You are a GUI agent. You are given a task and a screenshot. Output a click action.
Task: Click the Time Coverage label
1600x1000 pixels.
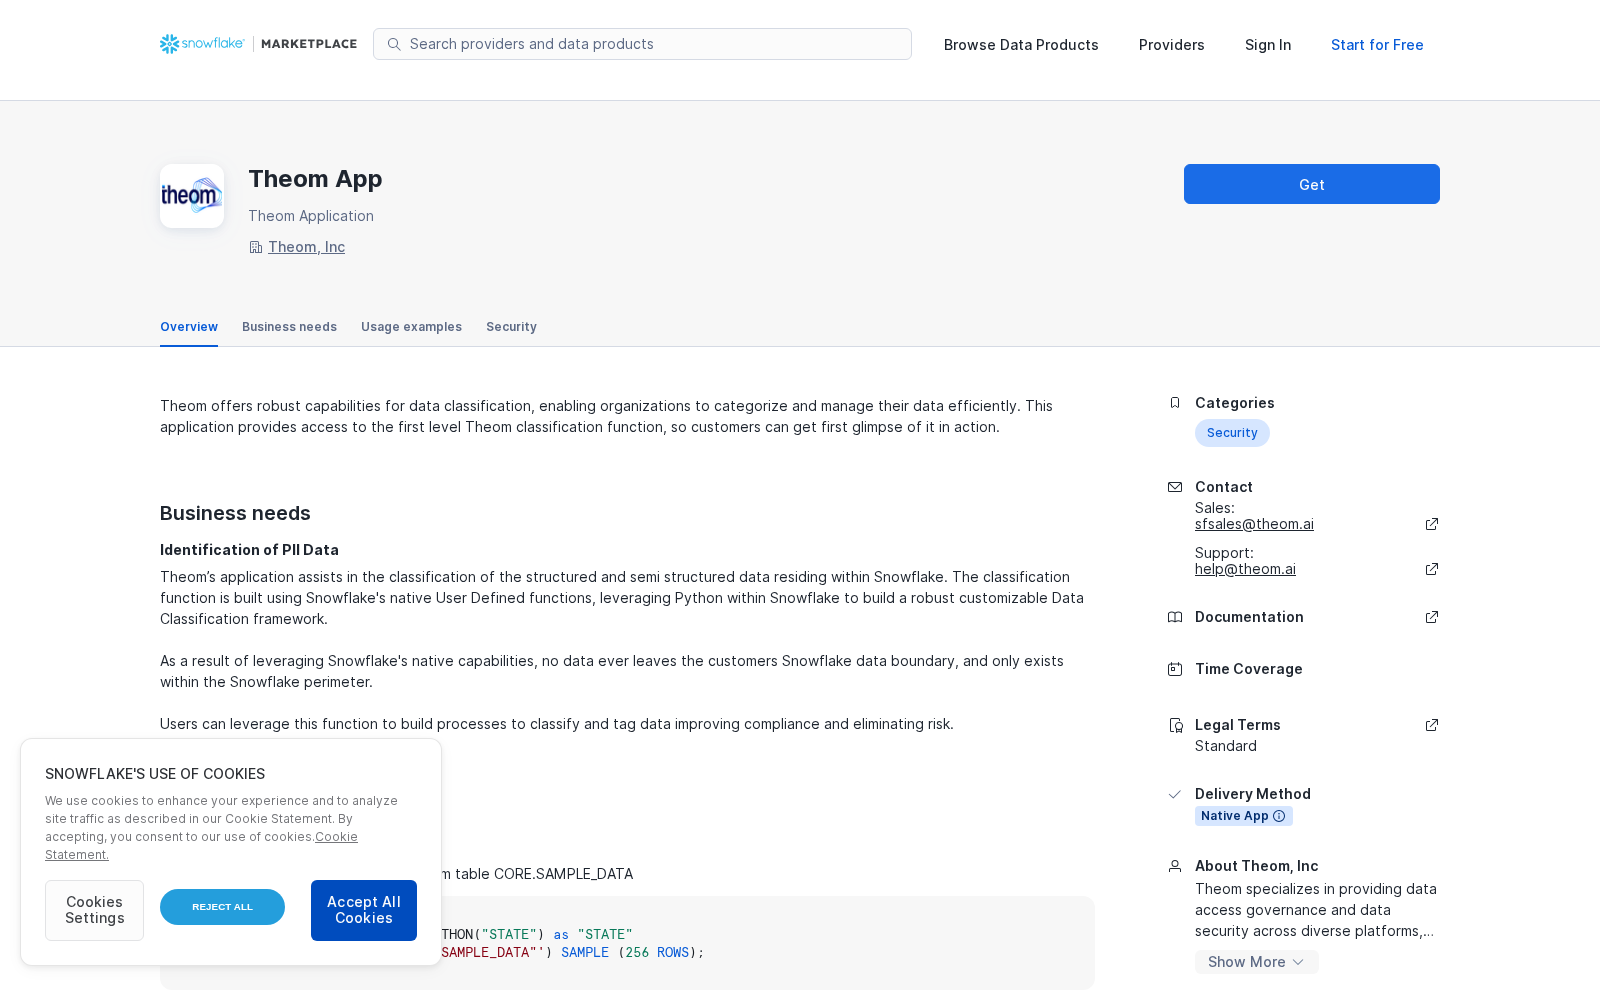click(1248, 669)
